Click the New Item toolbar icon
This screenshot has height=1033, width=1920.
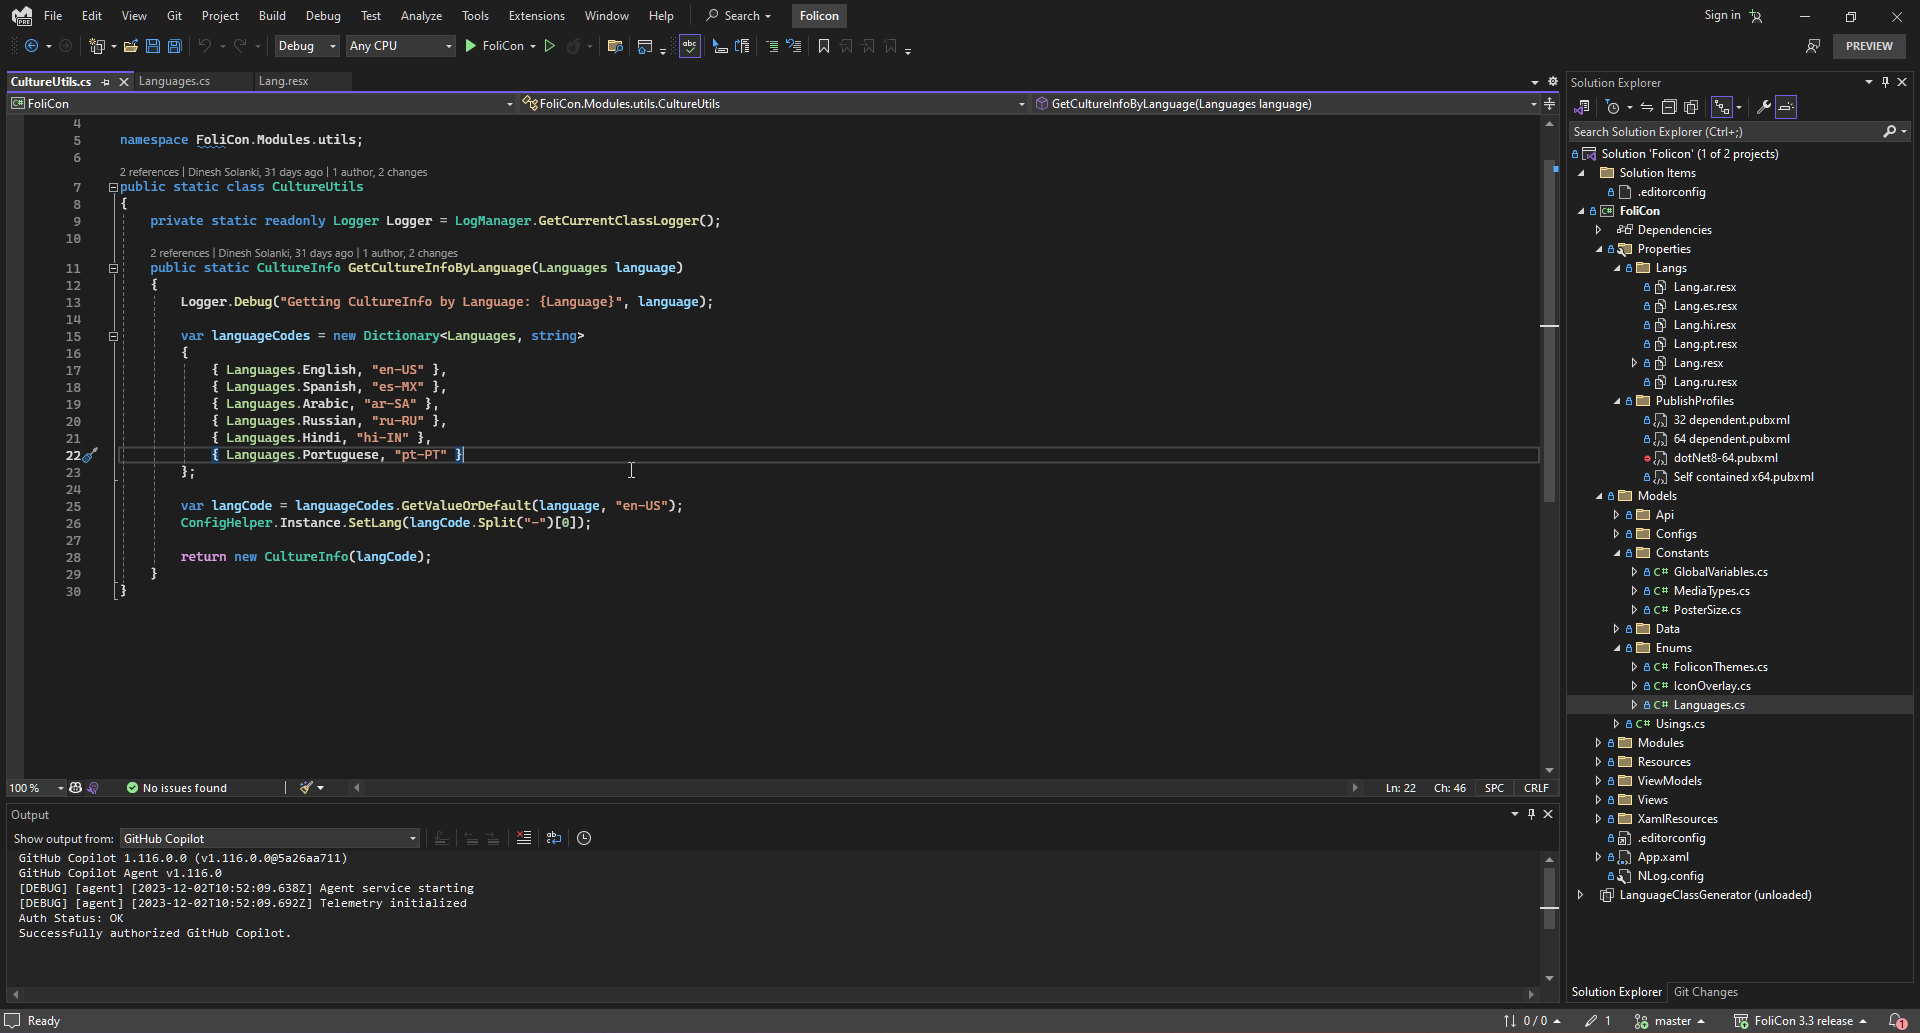pos(97,46)
